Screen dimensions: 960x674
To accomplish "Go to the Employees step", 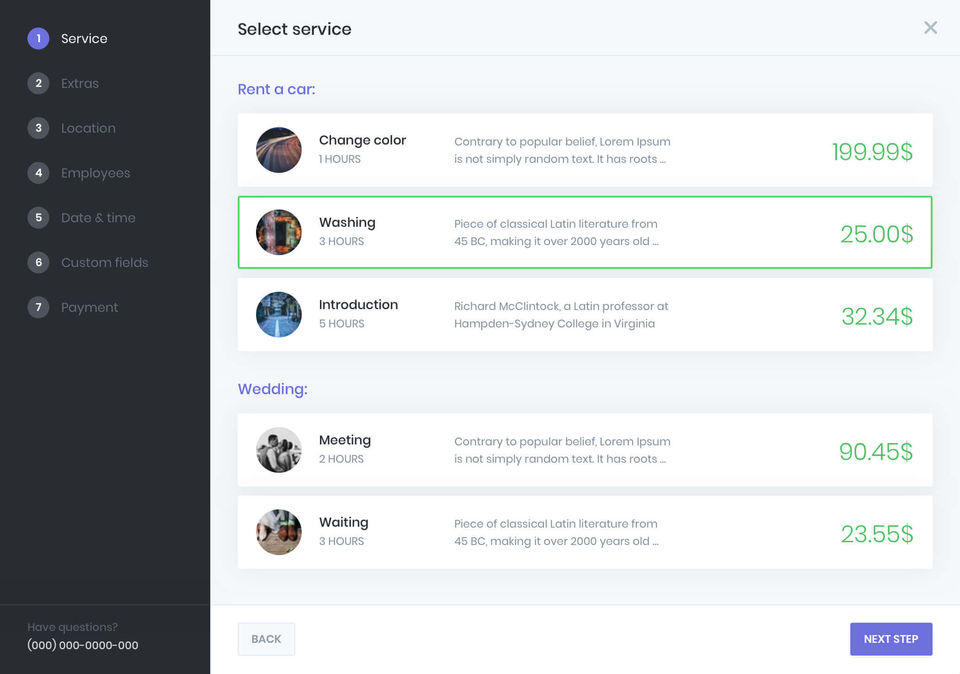I will pyautogui.click(x=95, y=173).
